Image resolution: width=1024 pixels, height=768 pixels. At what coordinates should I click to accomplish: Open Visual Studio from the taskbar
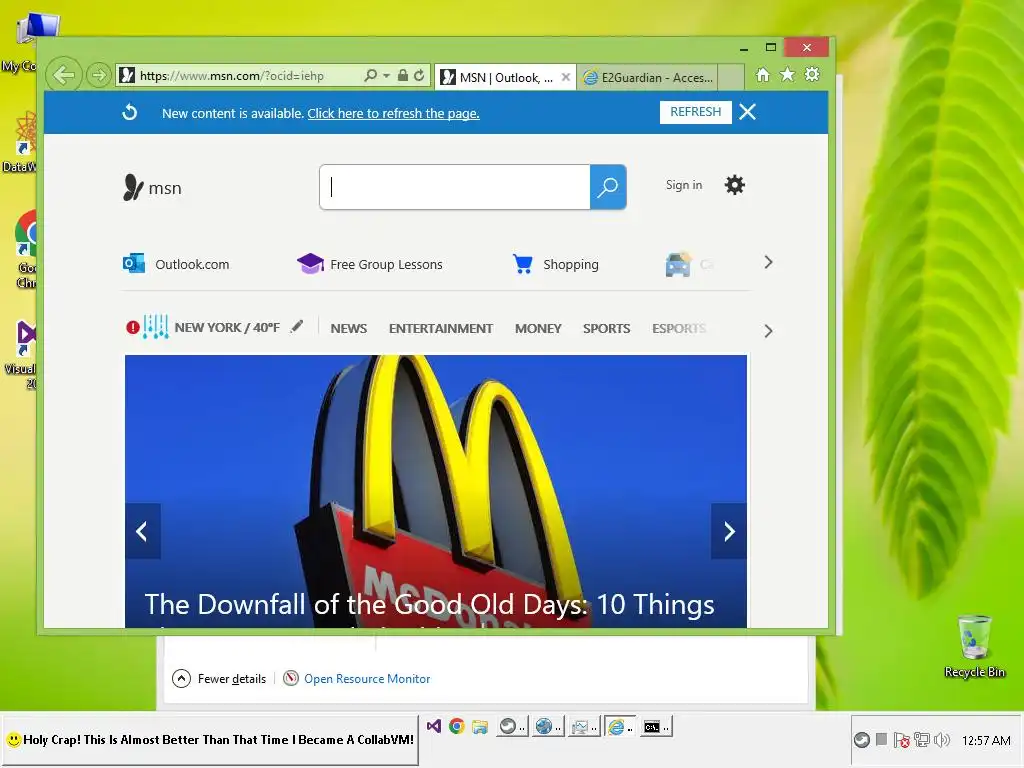[434, 726]
